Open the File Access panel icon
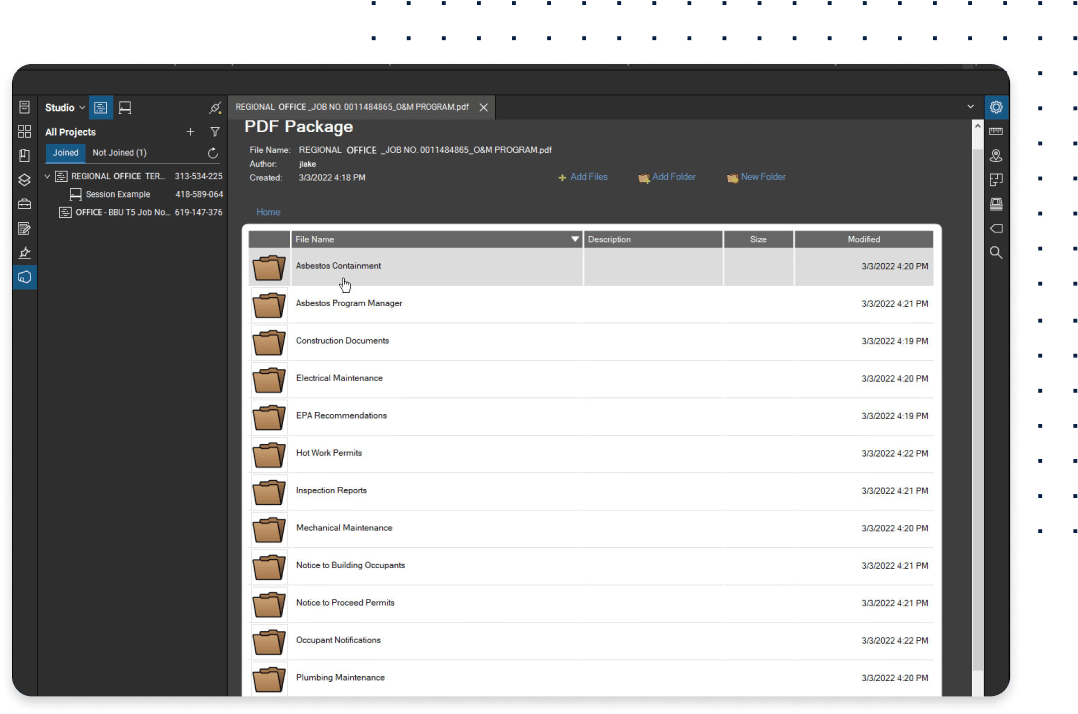1078x714 pixels. click(25, 107)
